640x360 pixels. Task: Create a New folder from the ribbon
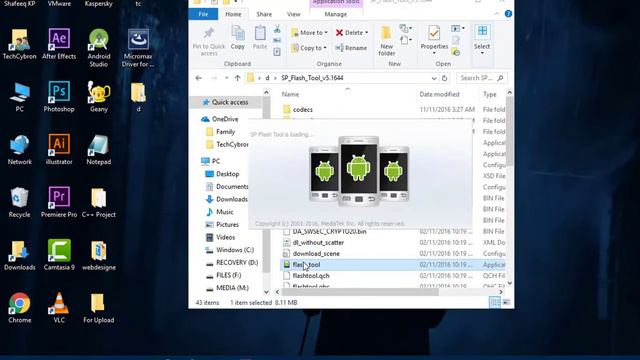pos(386,41)
